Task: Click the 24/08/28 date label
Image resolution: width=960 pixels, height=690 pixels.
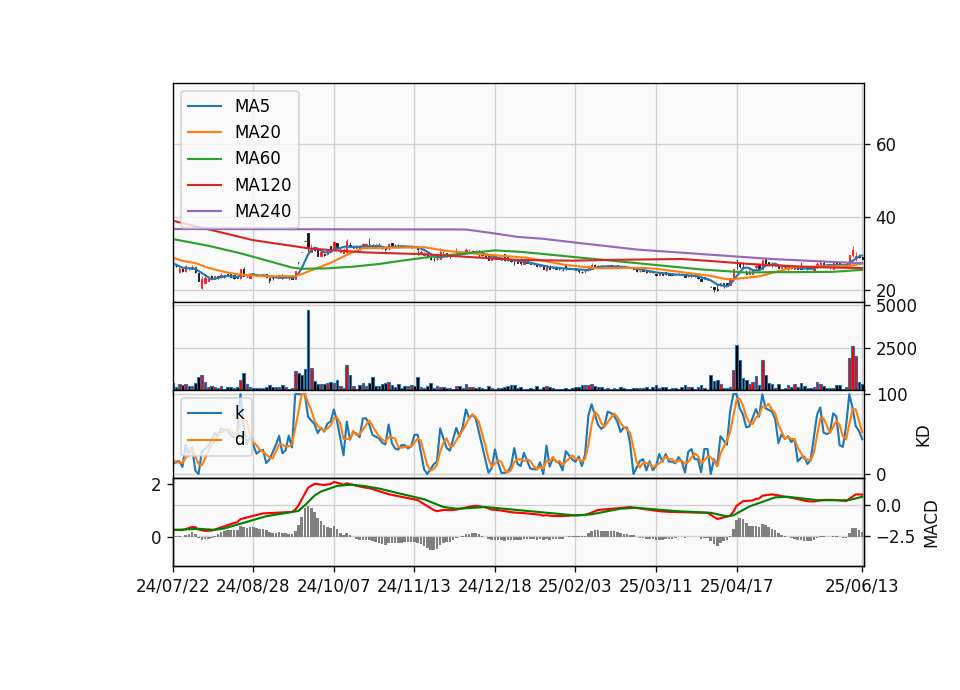Action: click(253, 586)
